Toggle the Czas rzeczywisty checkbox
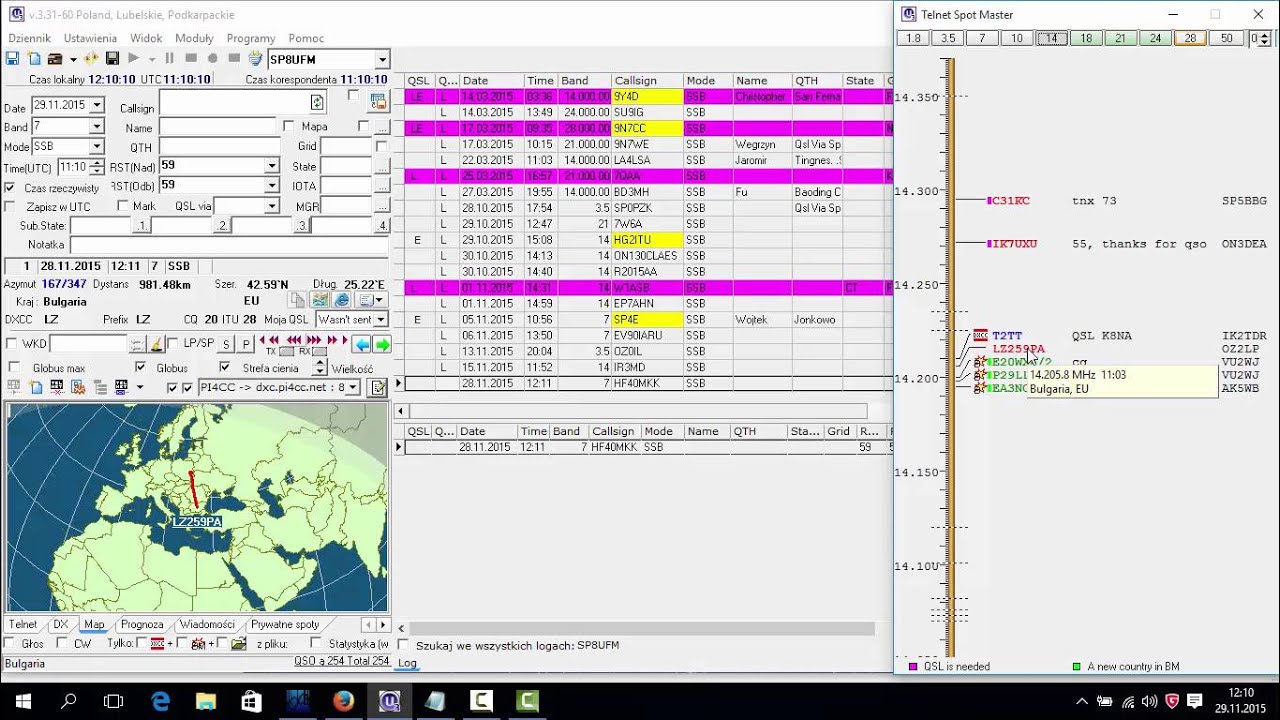1280x720 pixels. pos(10,188)
